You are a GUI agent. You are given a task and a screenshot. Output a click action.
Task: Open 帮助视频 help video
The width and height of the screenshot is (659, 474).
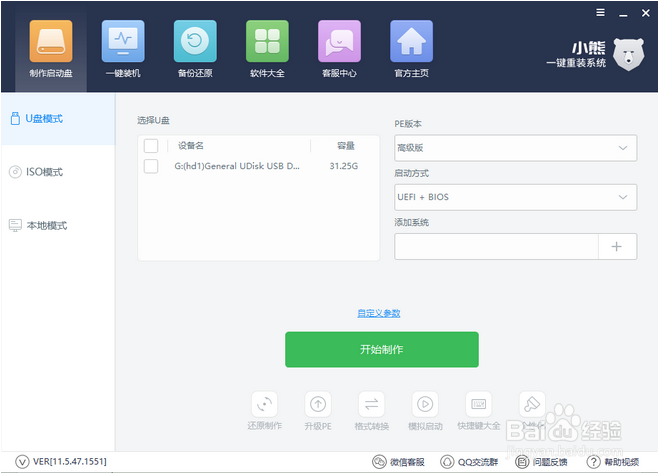(x=613, y=462)
